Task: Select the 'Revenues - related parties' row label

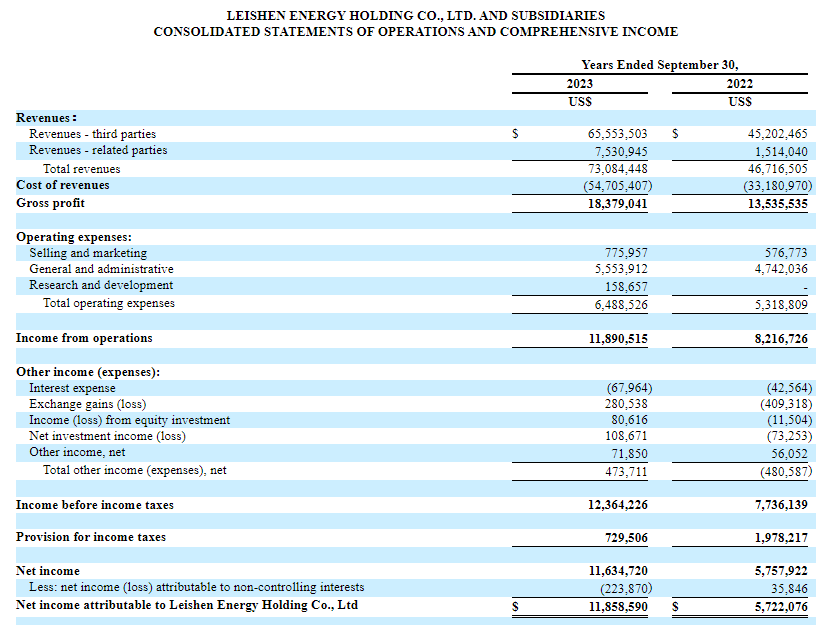Action: 98,150
